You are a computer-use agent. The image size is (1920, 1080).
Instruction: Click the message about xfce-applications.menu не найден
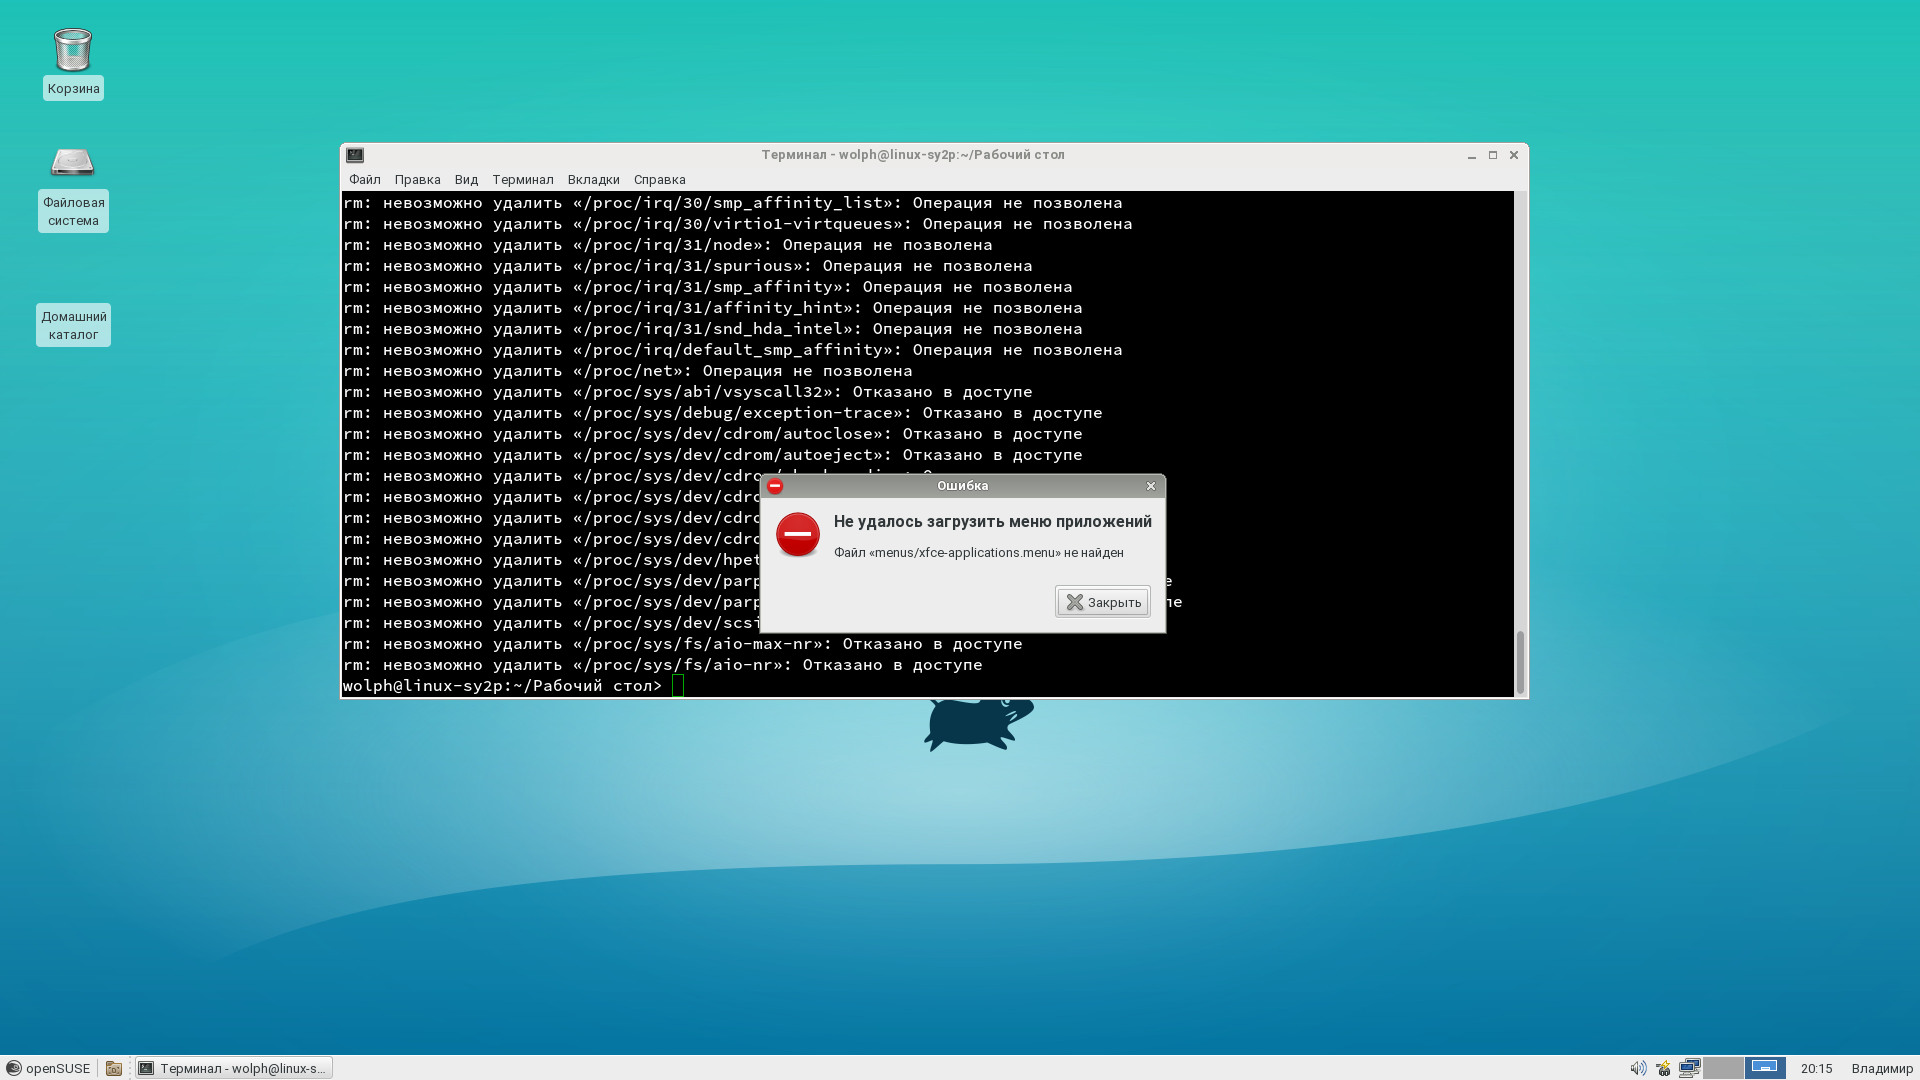pyautogui.click(x=979, y=553)
